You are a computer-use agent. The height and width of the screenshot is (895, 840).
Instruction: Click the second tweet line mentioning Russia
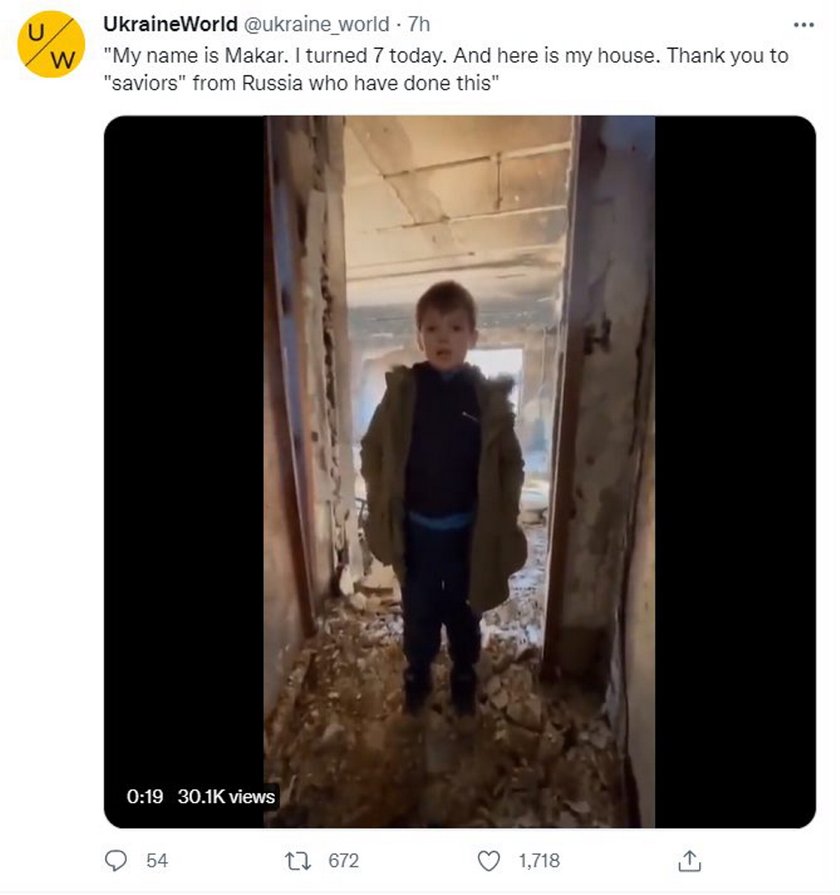click(x=301, y=83)
